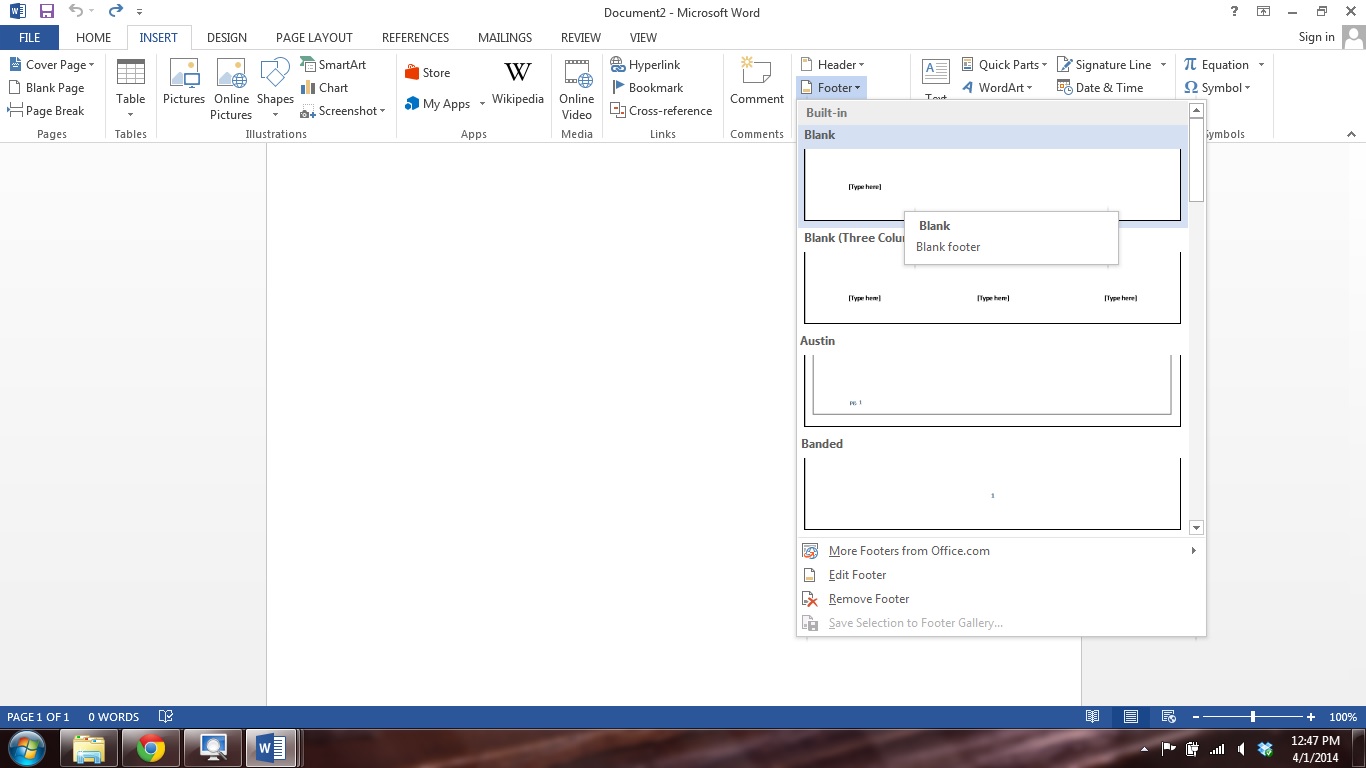The image size is (1366, 768).
Task: Switch to Read Mode view
Action: 1093,717
